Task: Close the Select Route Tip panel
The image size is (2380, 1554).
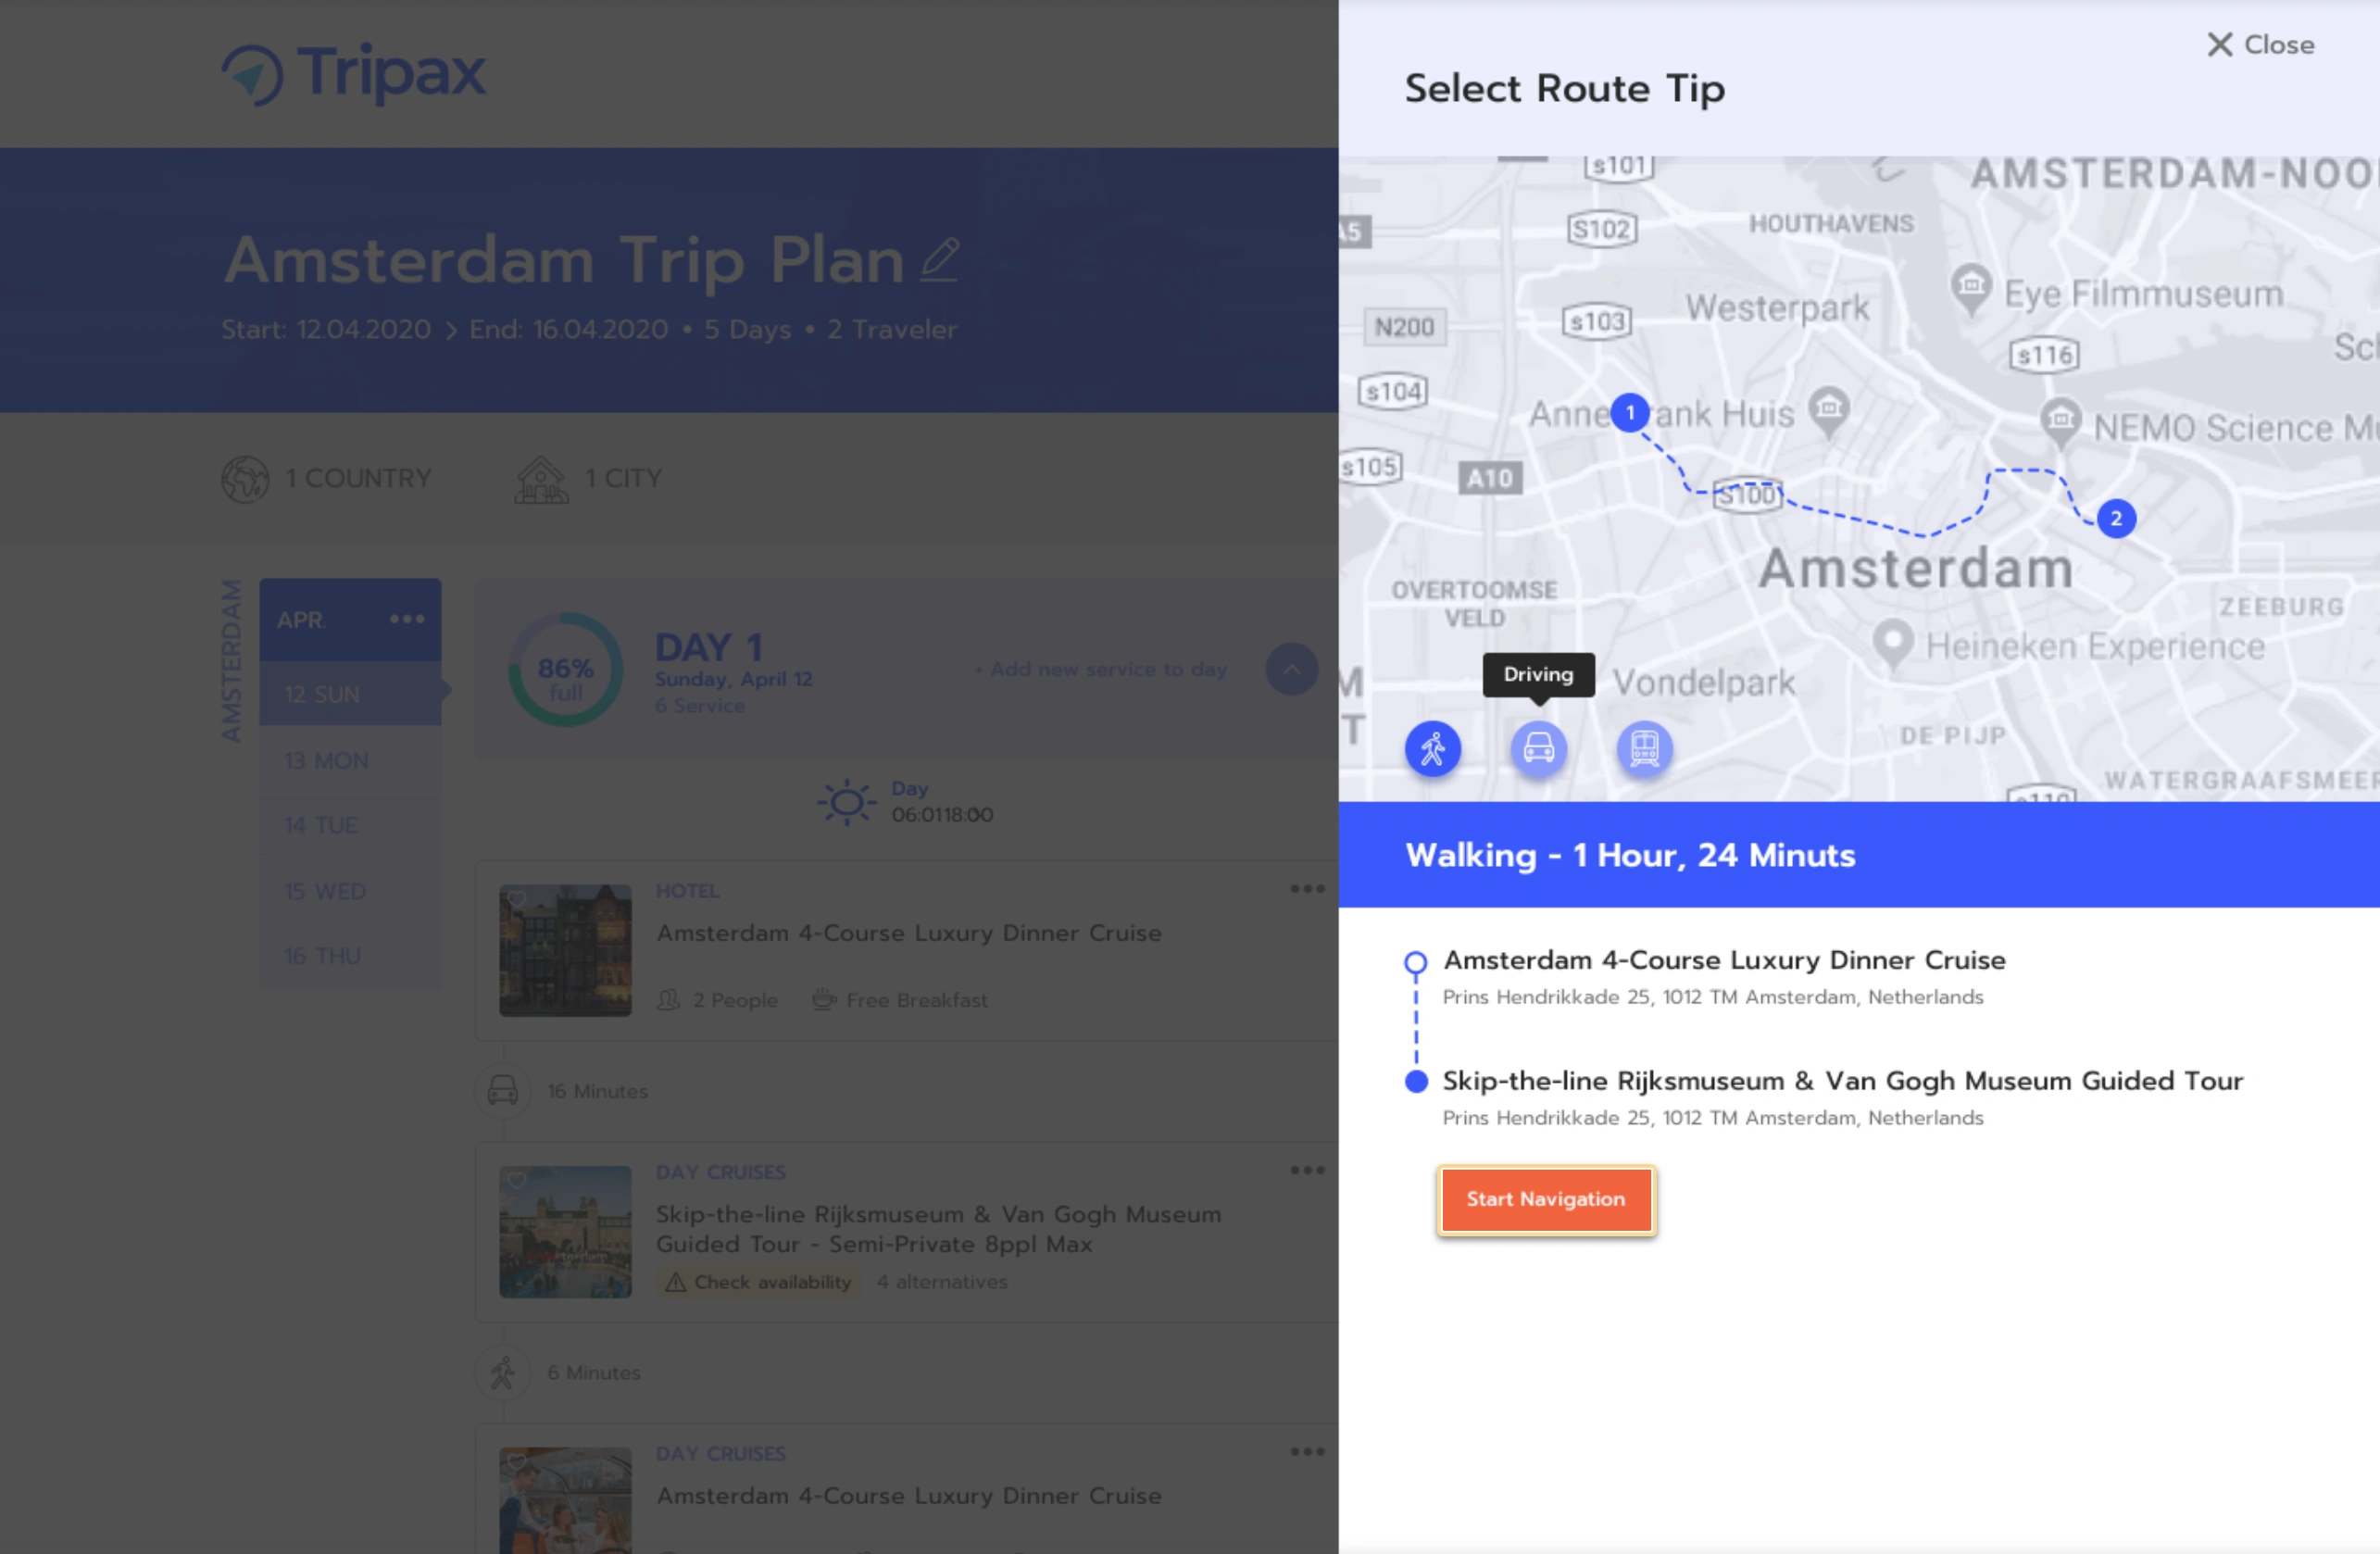Action: point(2260,45)
